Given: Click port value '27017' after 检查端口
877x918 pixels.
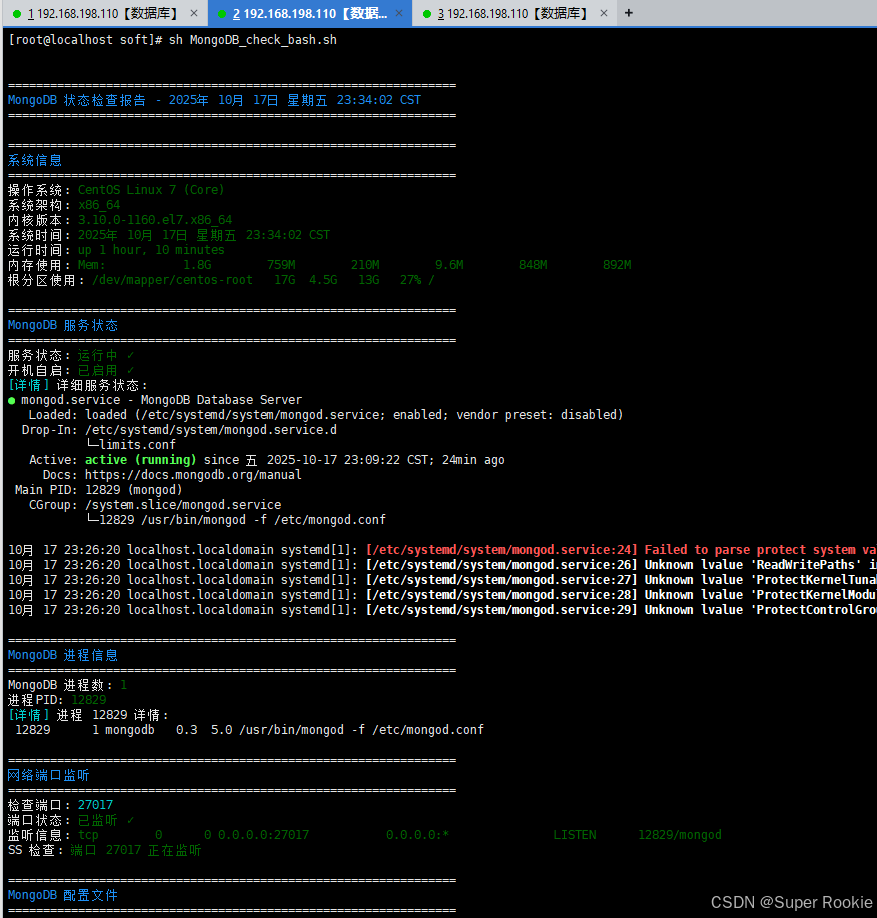Looking at the screenshot, I should pos(95,805).
